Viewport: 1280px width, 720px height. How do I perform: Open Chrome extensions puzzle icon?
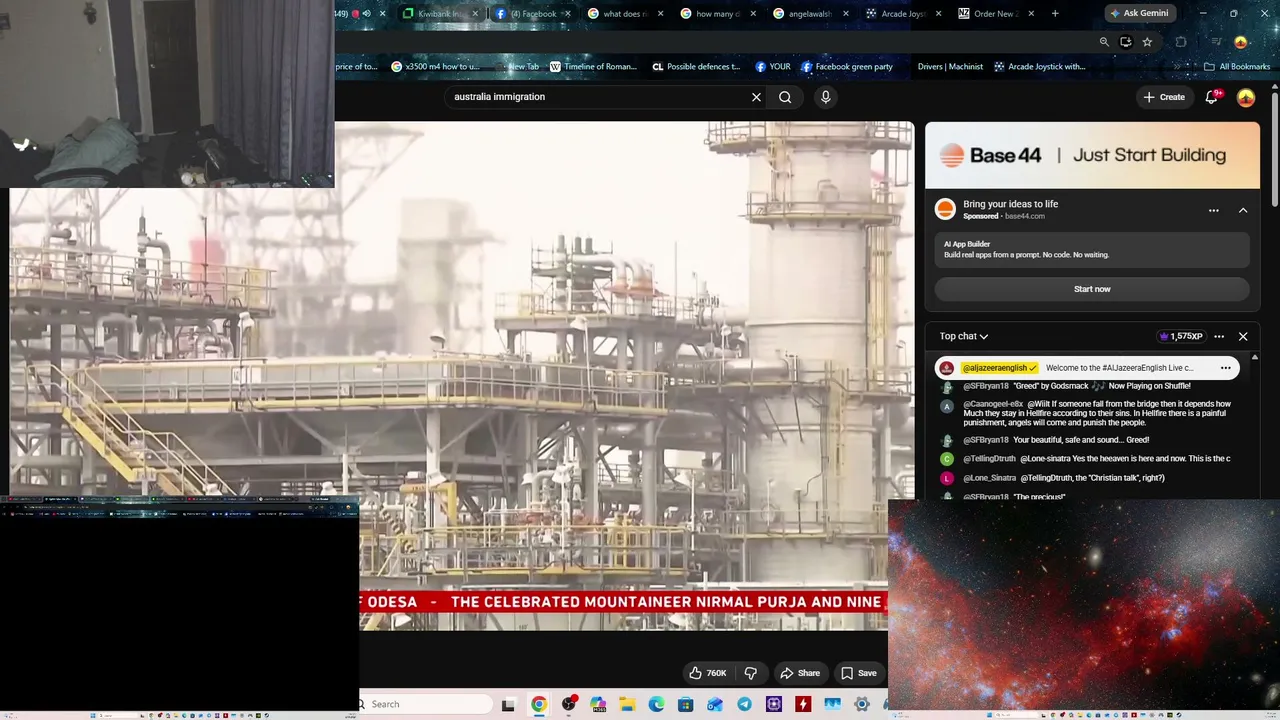[1181, 42]
